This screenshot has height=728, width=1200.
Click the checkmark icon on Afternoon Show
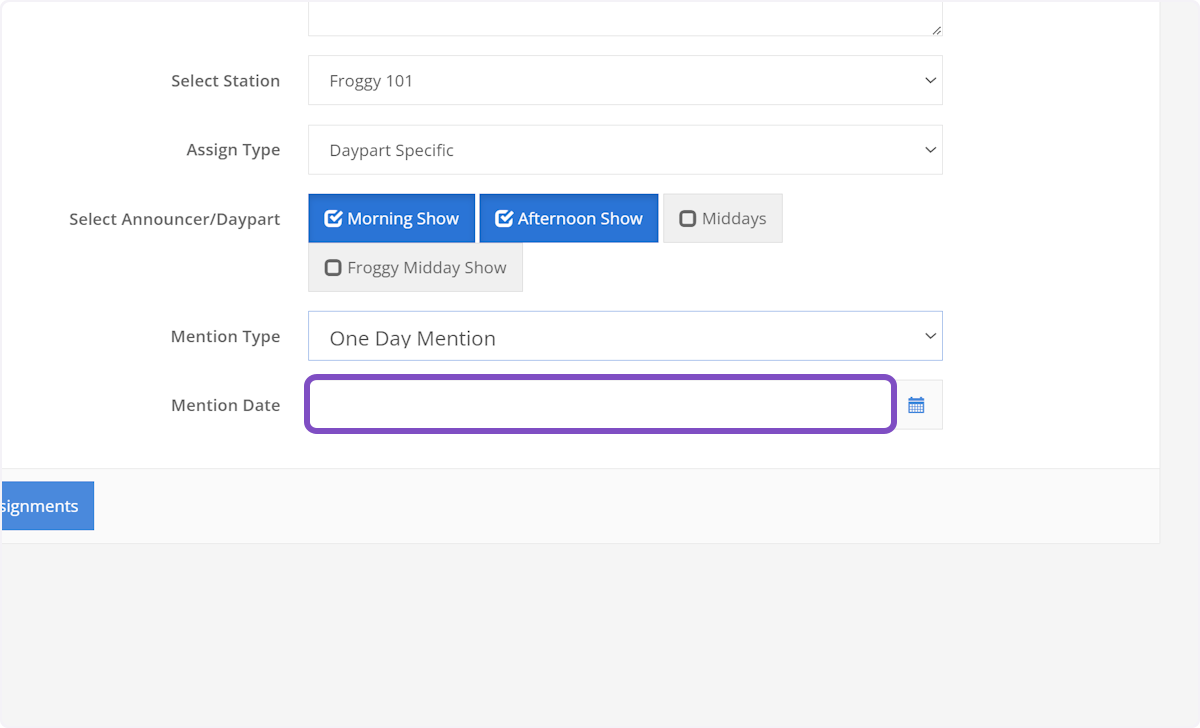pyautogui.click(x=504, y=219)
